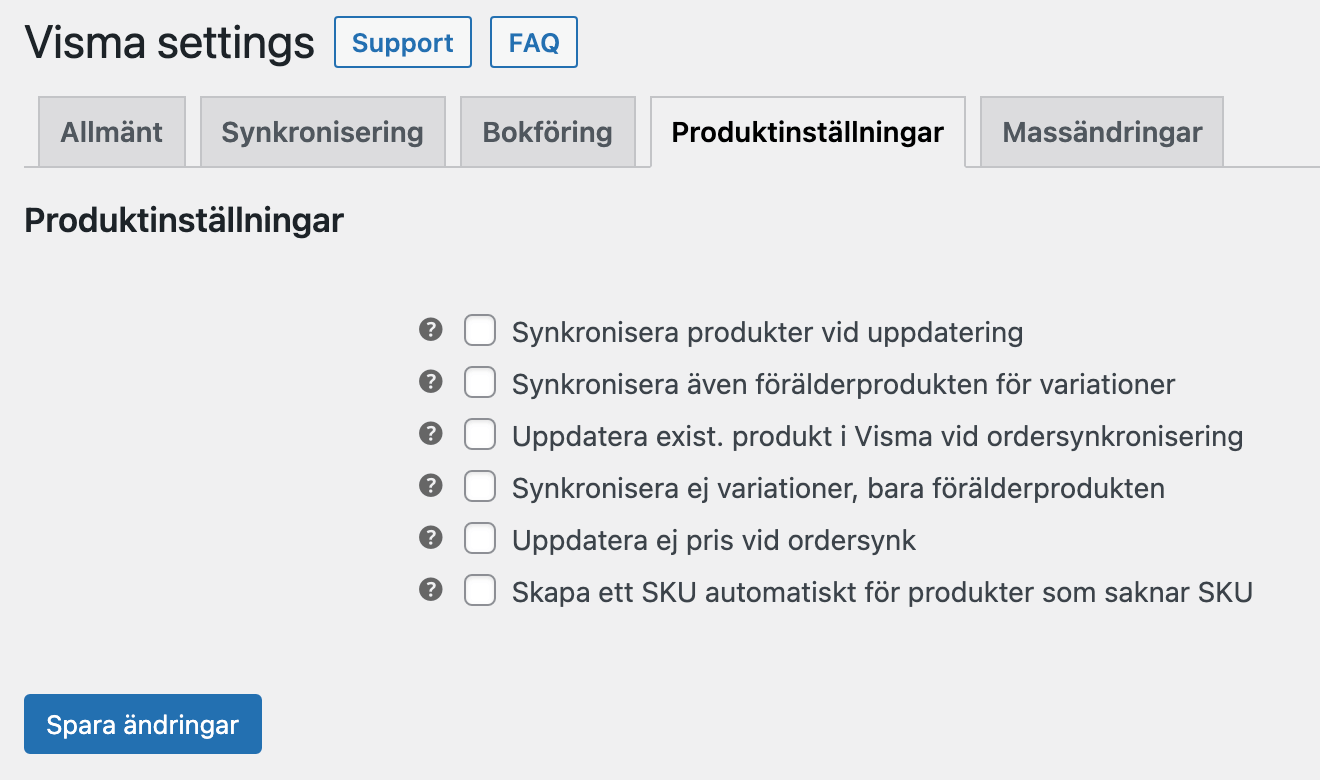Viewport: 1320px width, 780px height.
Task: Select the Massändringar tab
Action: coord(1102,132)
